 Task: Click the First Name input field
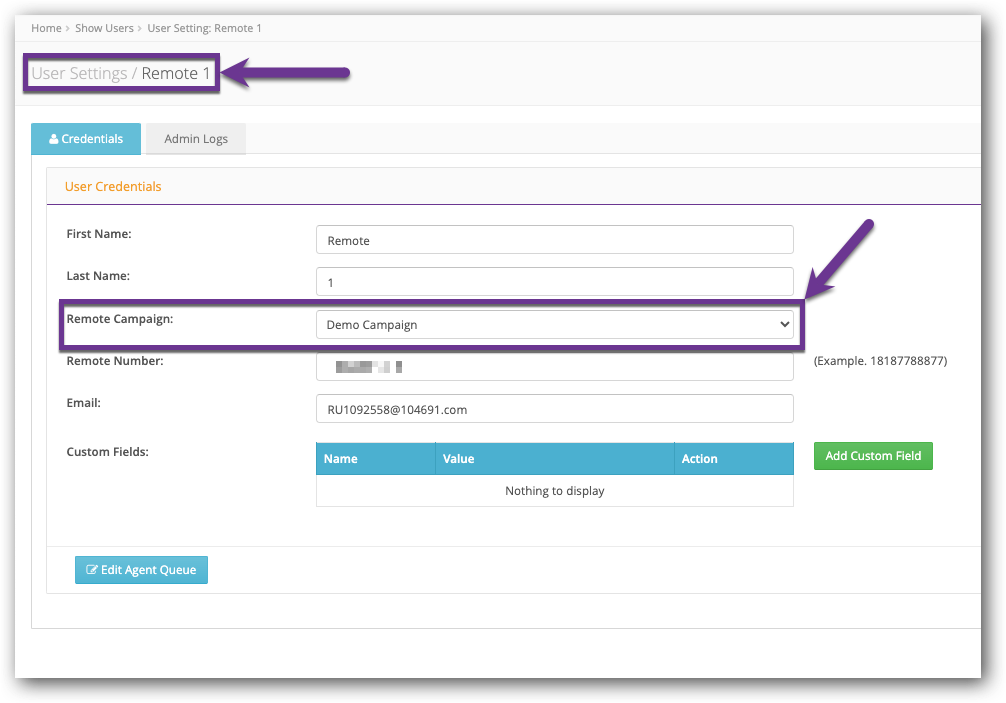pyautogui.click(x=554, y=240)
